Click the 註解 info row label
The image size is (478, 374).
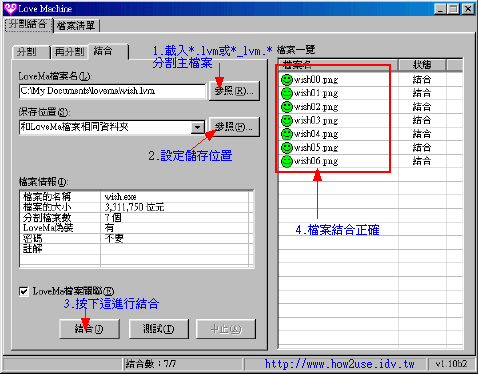coord(32,249)
